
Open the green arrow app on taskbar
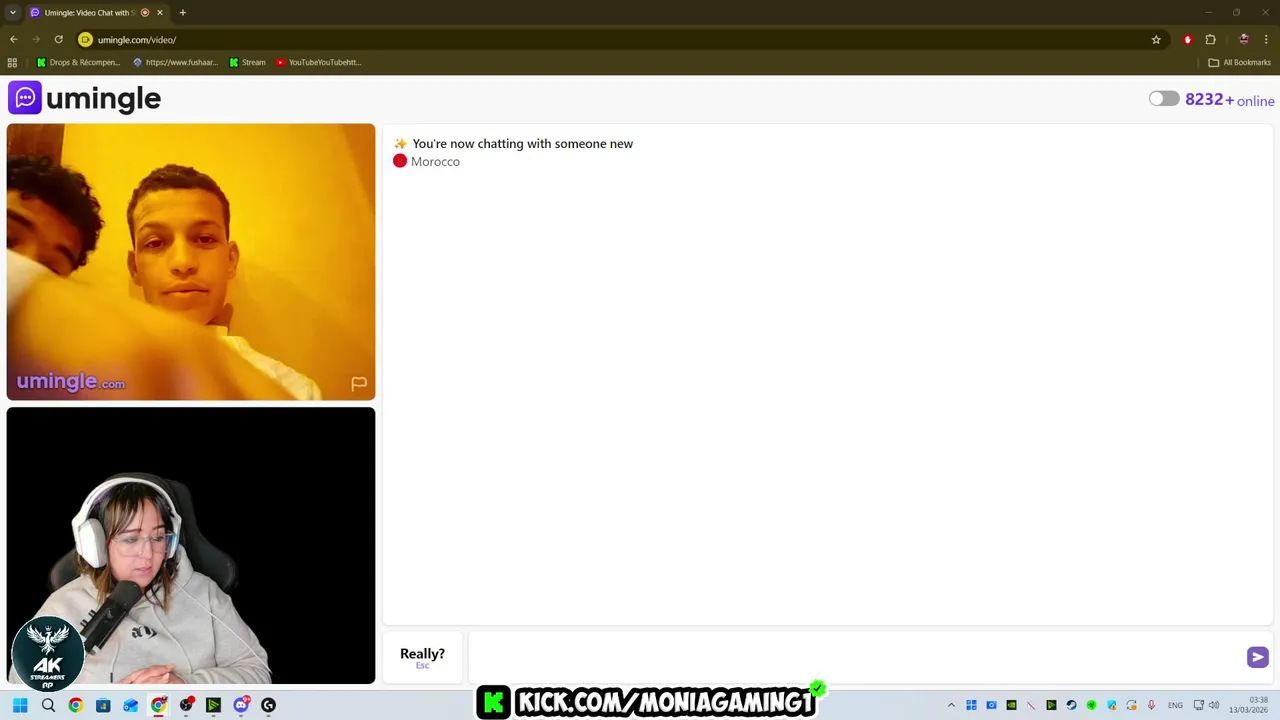(x=213, y=705)
